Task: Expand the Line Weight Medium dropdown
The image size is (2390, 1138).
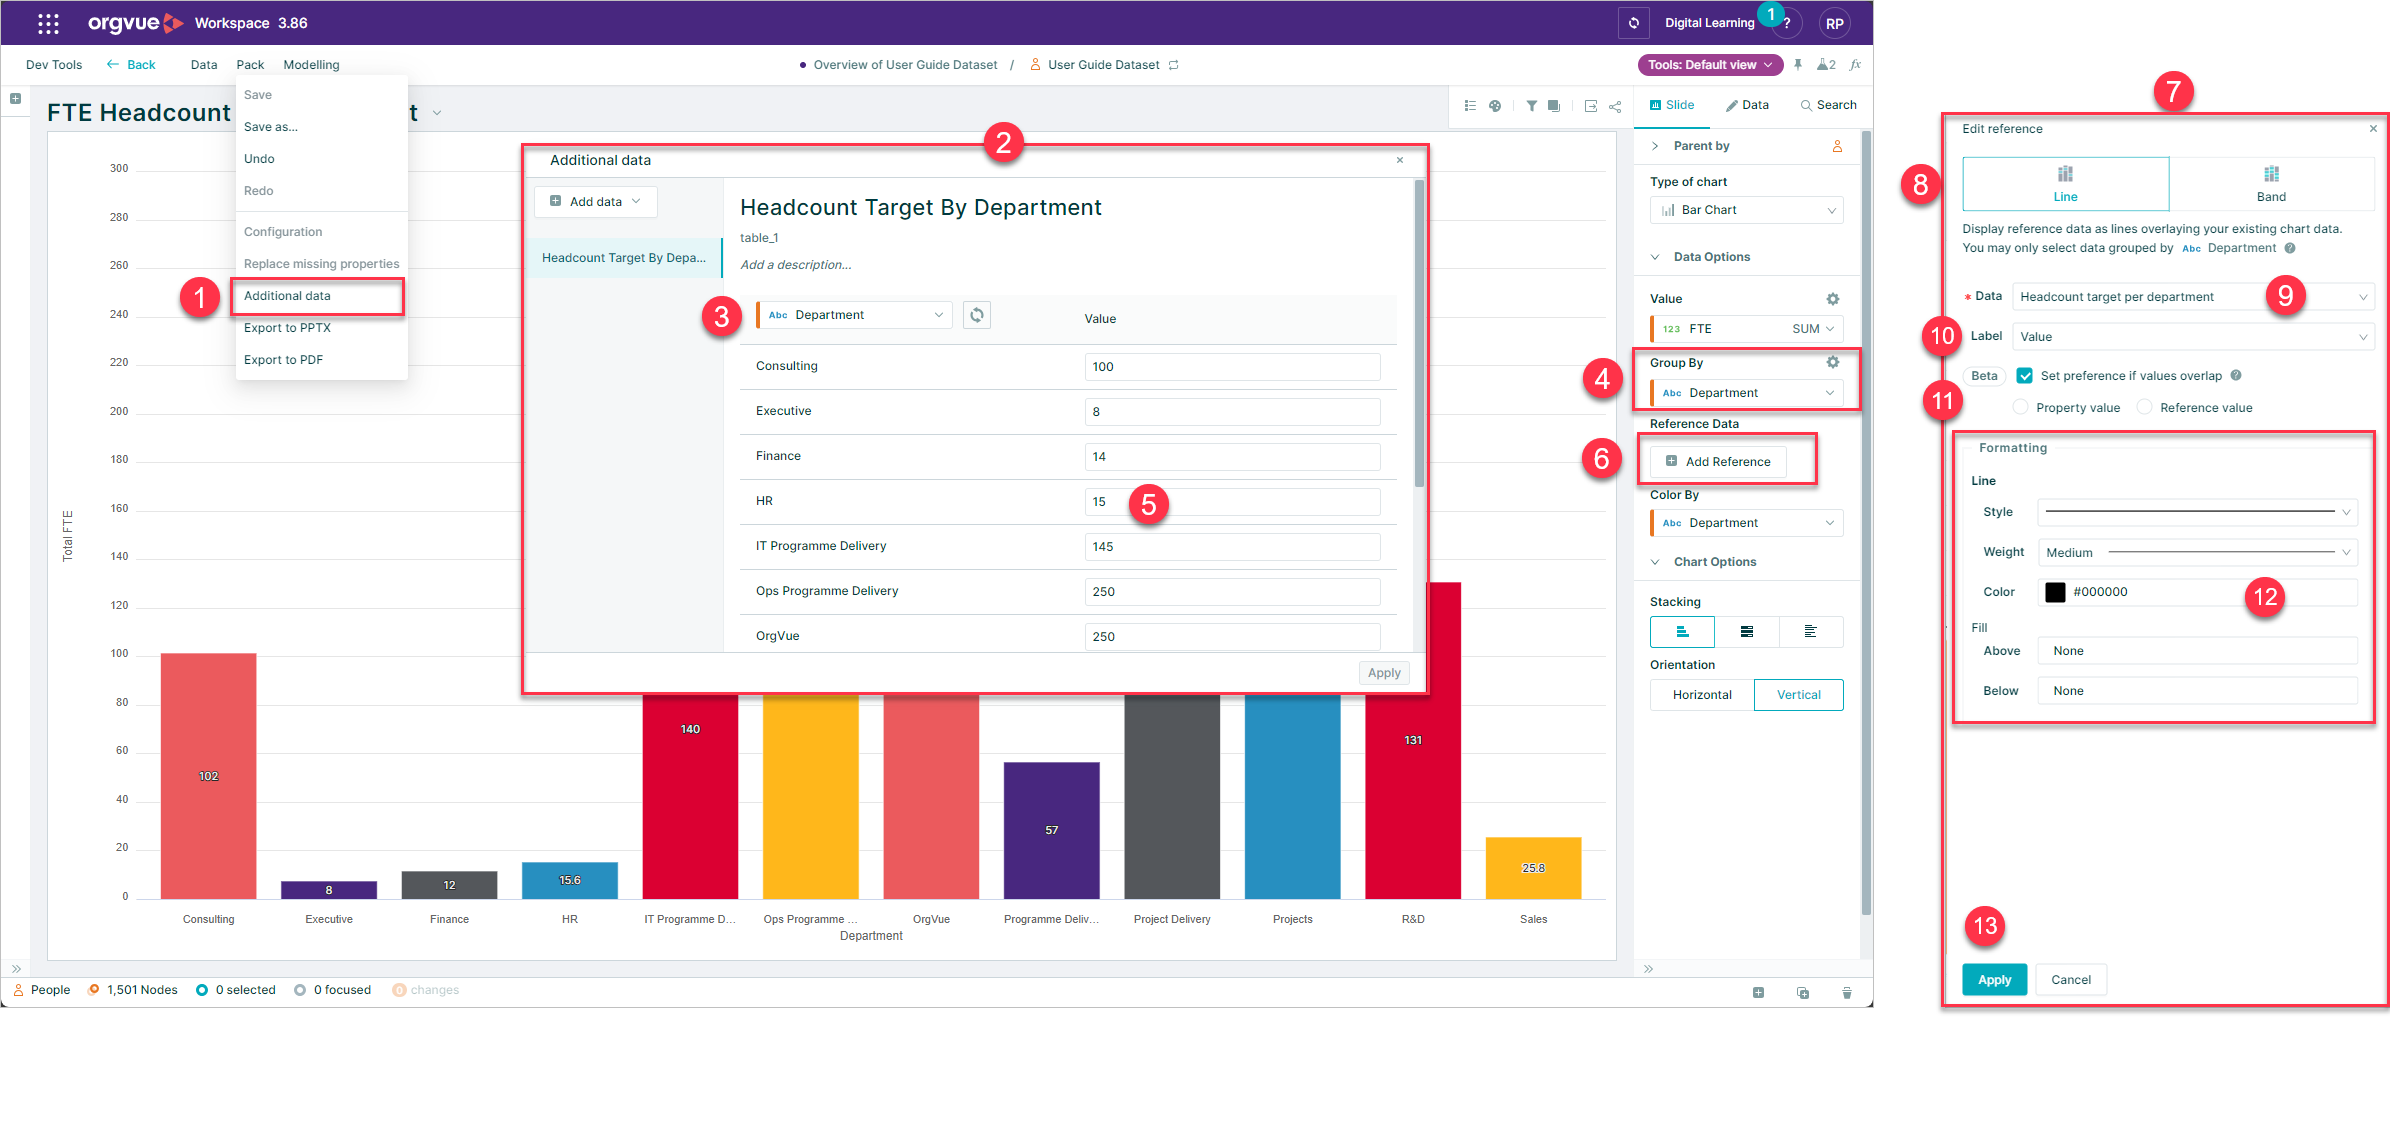Action: pyautogui.click(x=2197, y=552)
